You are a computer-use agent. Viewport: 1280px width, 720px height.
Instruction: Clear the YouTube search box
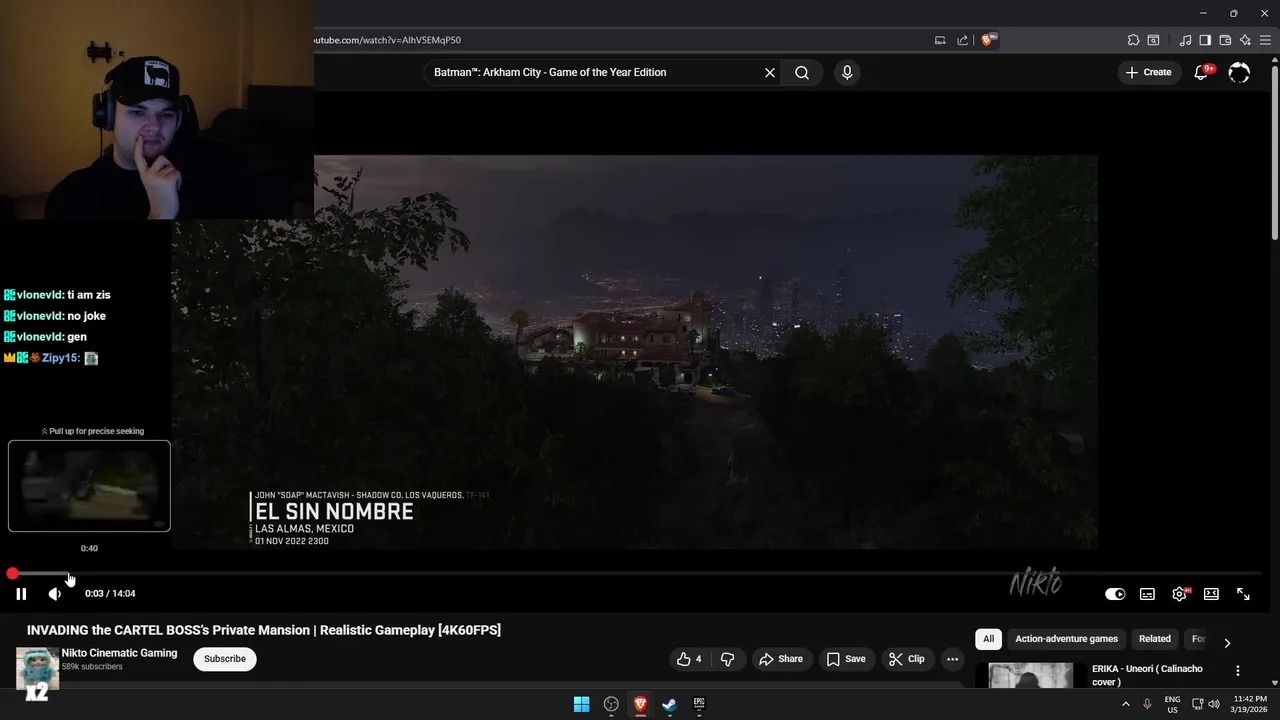tap(770, 72)
